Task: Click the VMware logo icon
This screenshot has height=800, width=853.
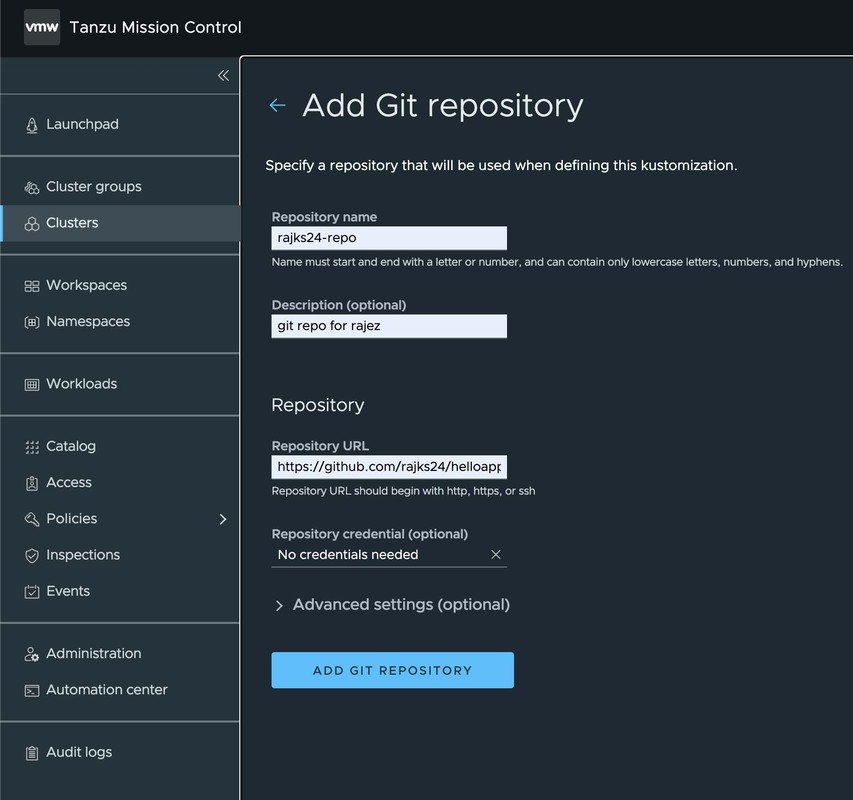Action: [42, 28]
